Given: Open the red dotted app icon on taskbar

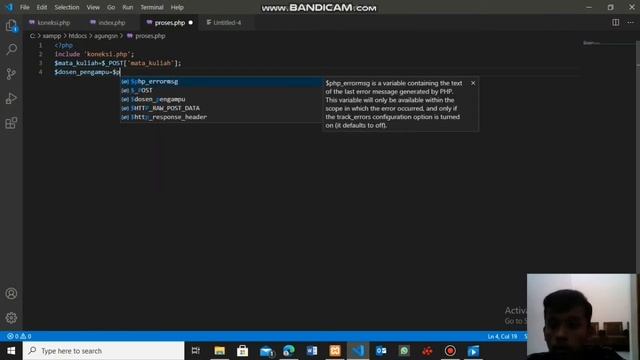Looking at the screenshot, I should (427, 351).
